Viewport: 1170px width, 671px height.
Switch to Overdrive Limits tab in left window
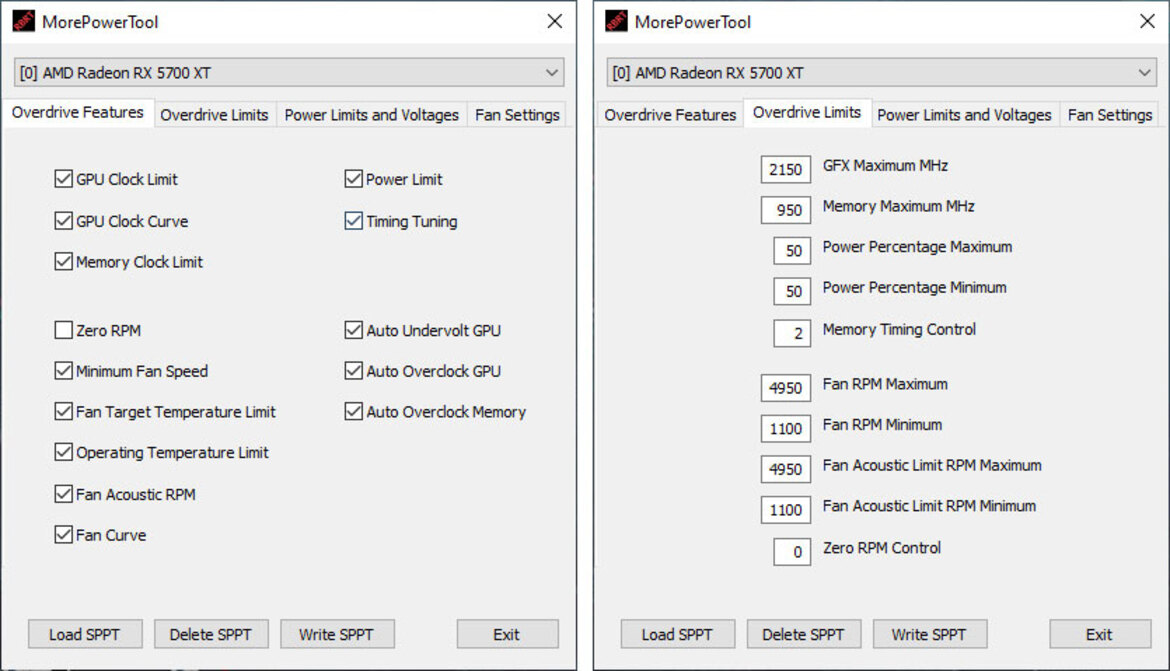coord(214,115)
